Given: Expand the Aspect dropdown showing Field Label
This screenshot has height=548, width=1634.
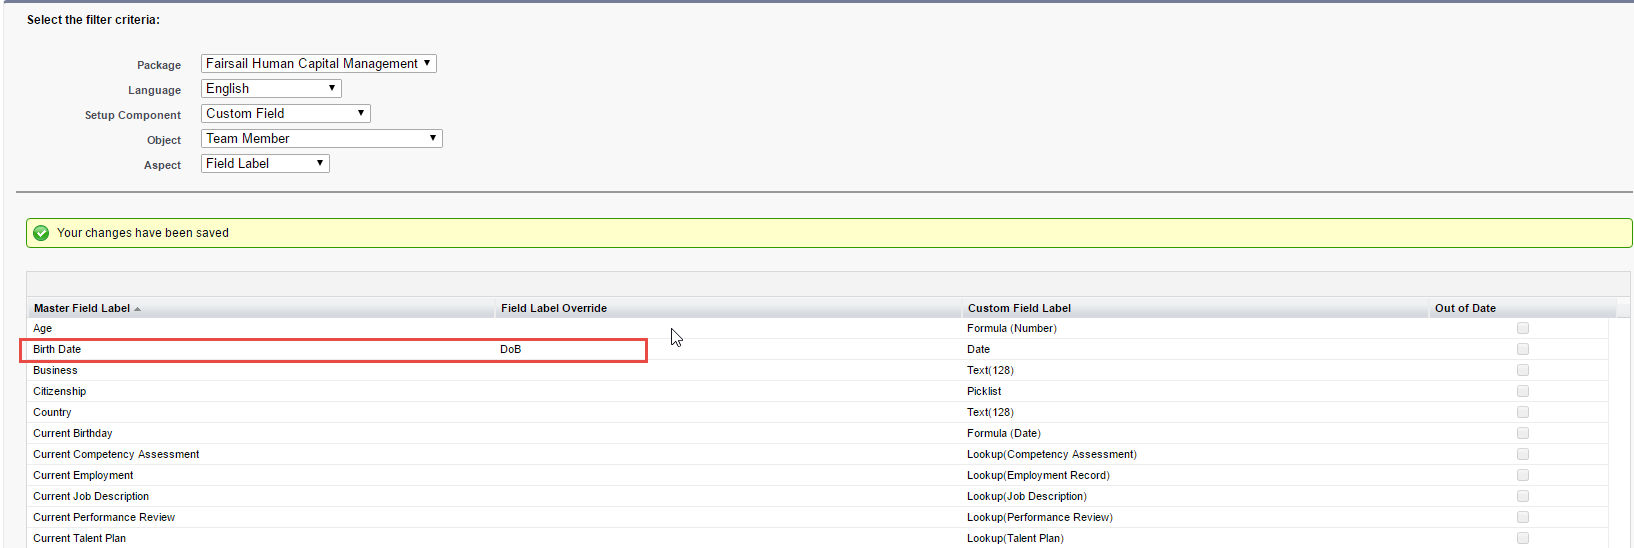Looking at the screenshot, I should (265, 164).
